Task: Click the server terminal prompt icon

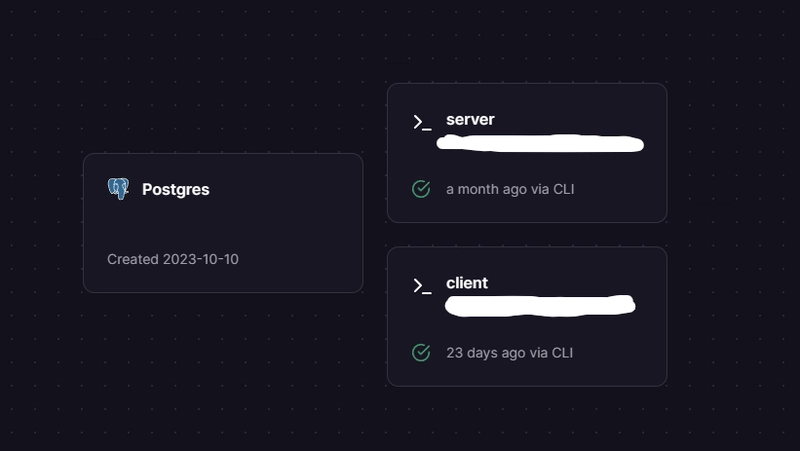Action: (422, 122)
